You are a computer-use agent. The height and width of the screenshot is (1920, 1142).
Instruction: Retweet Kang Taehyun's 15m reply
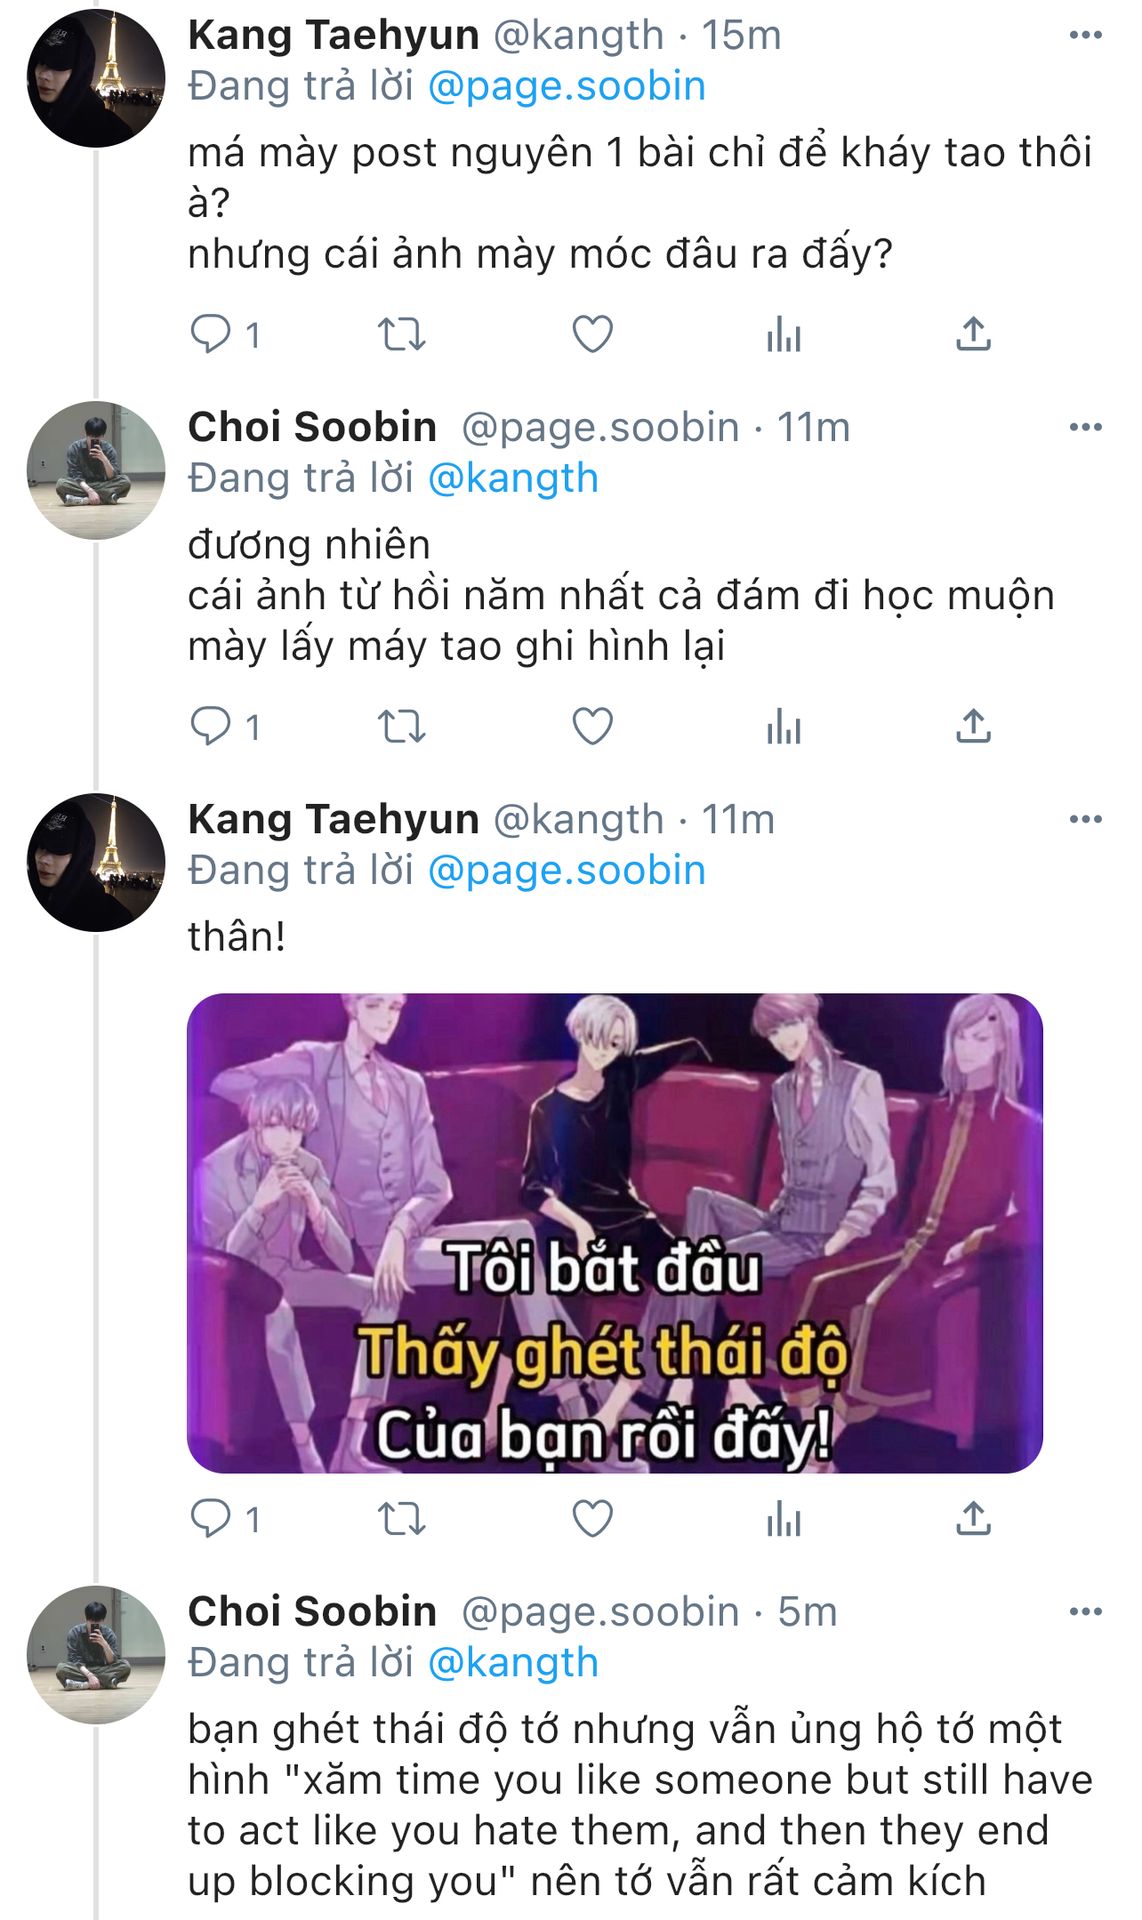click(x=401, y=334)
